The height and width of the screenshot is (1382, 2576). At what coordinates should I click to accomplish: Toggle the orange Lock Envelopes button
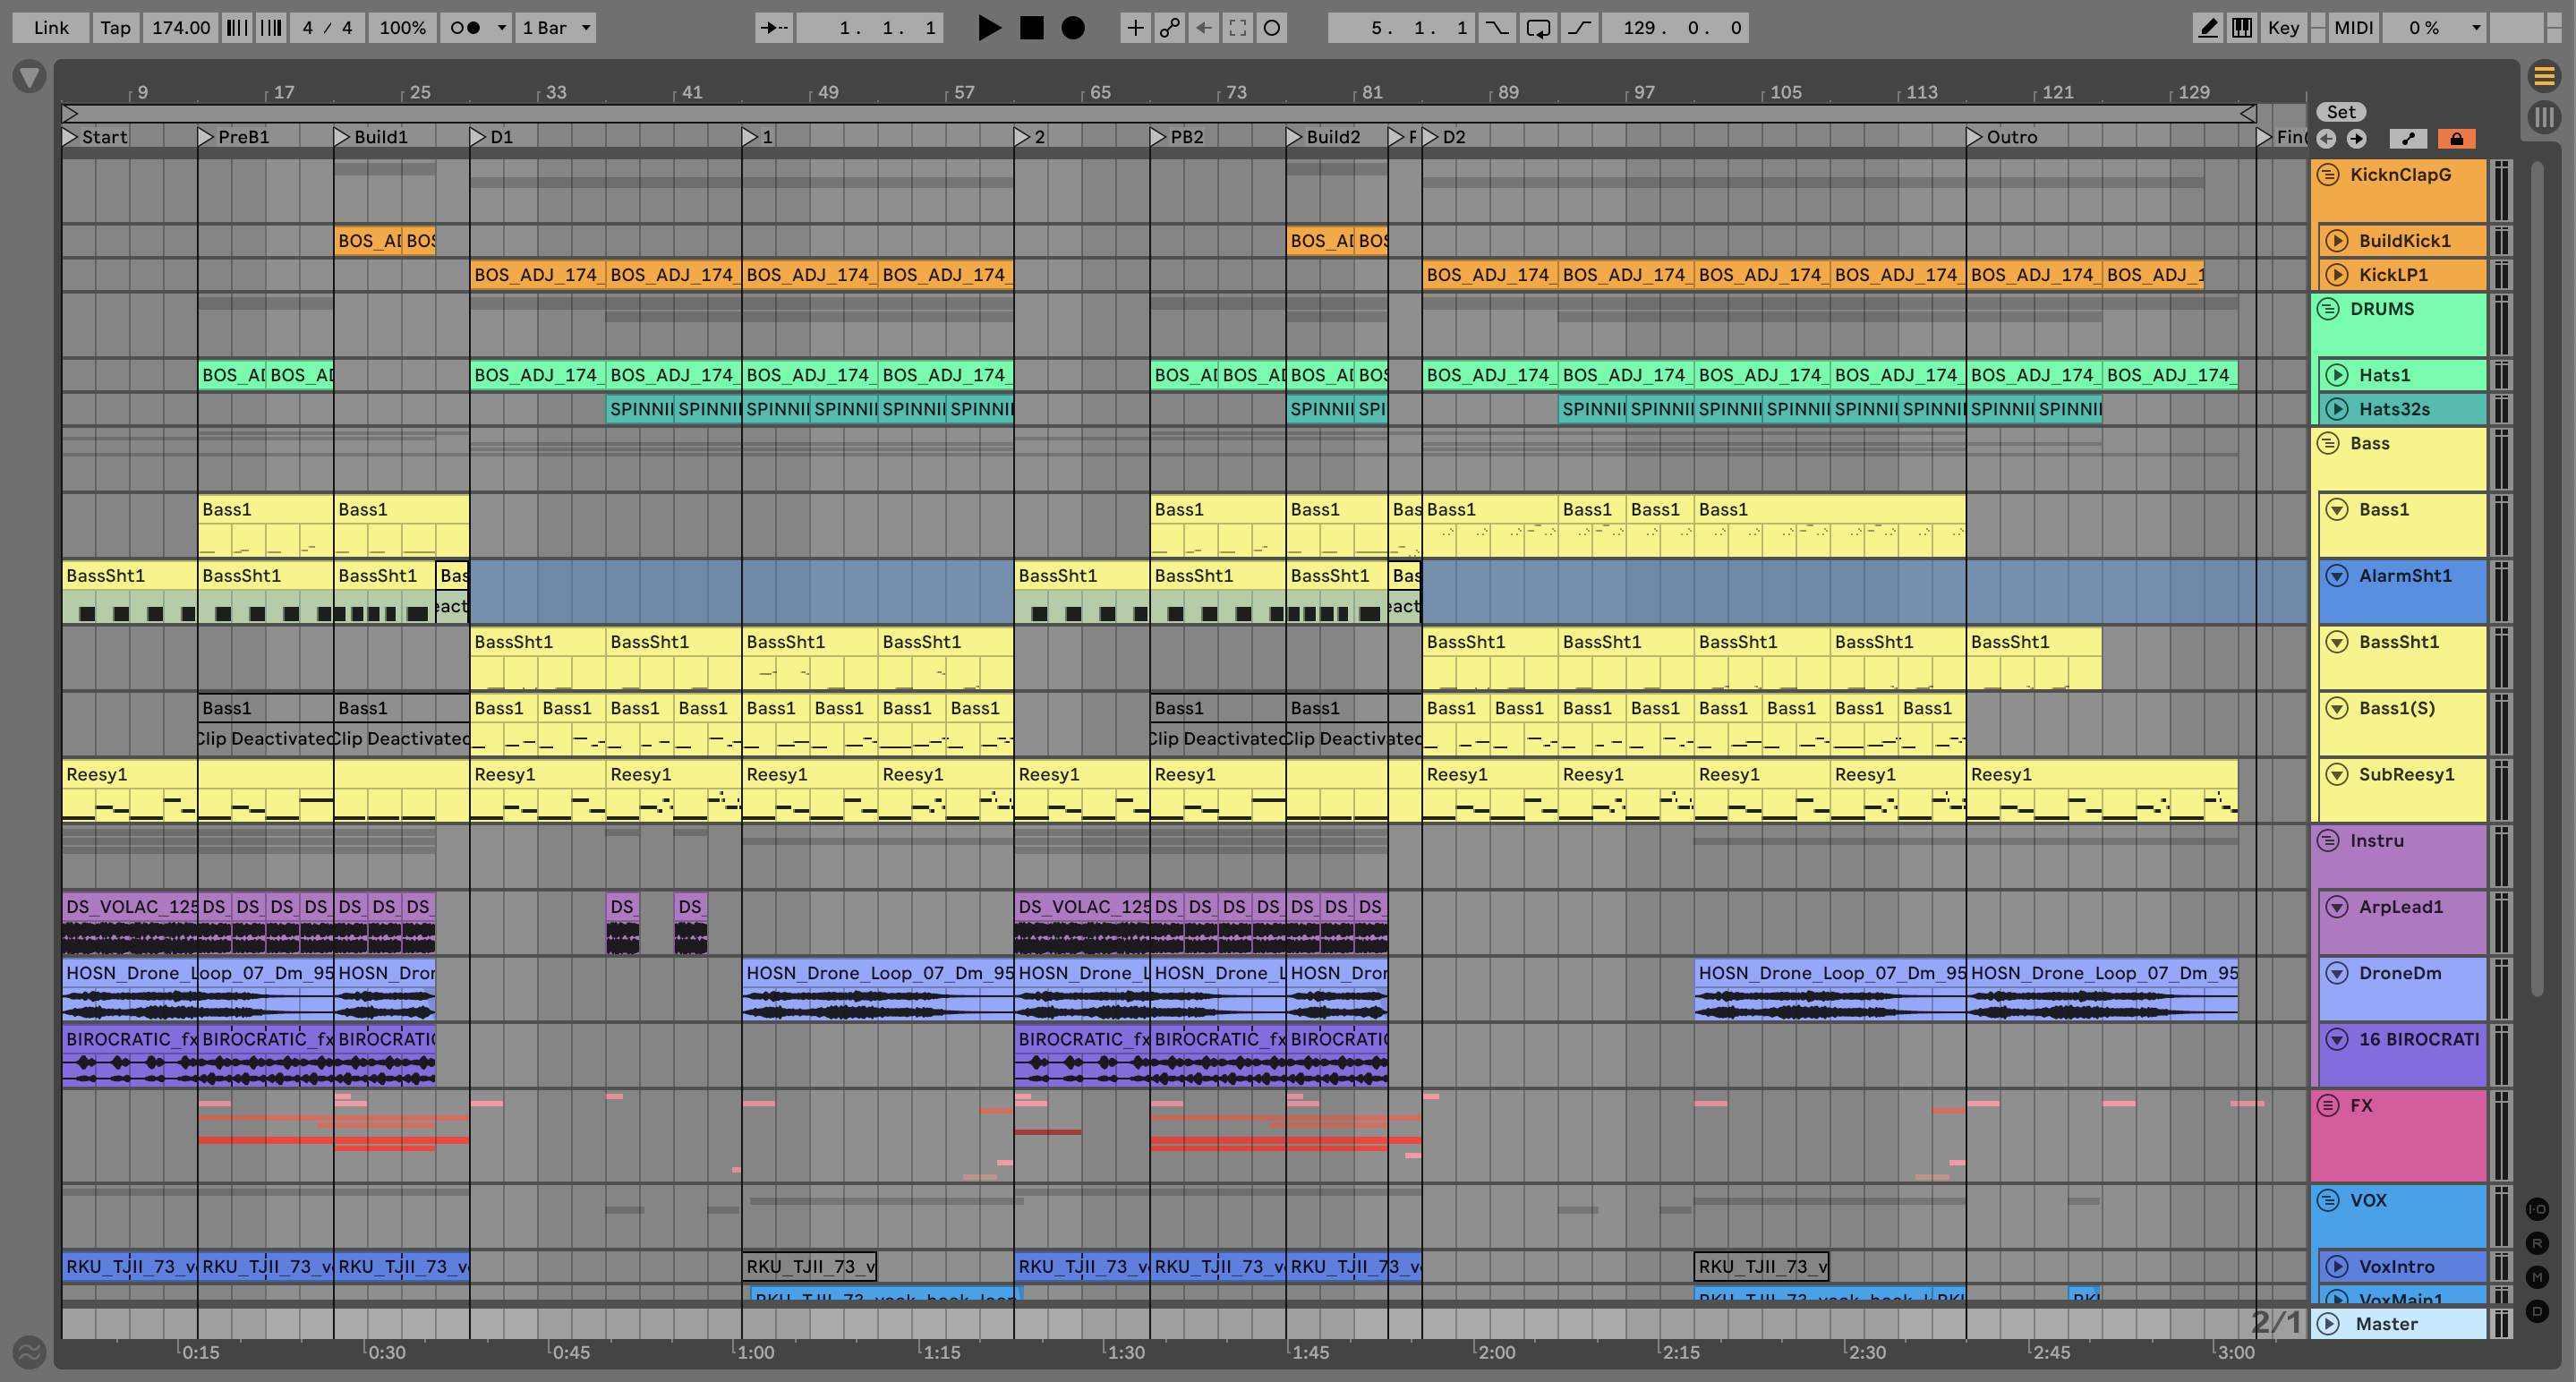click(2456, 139)
